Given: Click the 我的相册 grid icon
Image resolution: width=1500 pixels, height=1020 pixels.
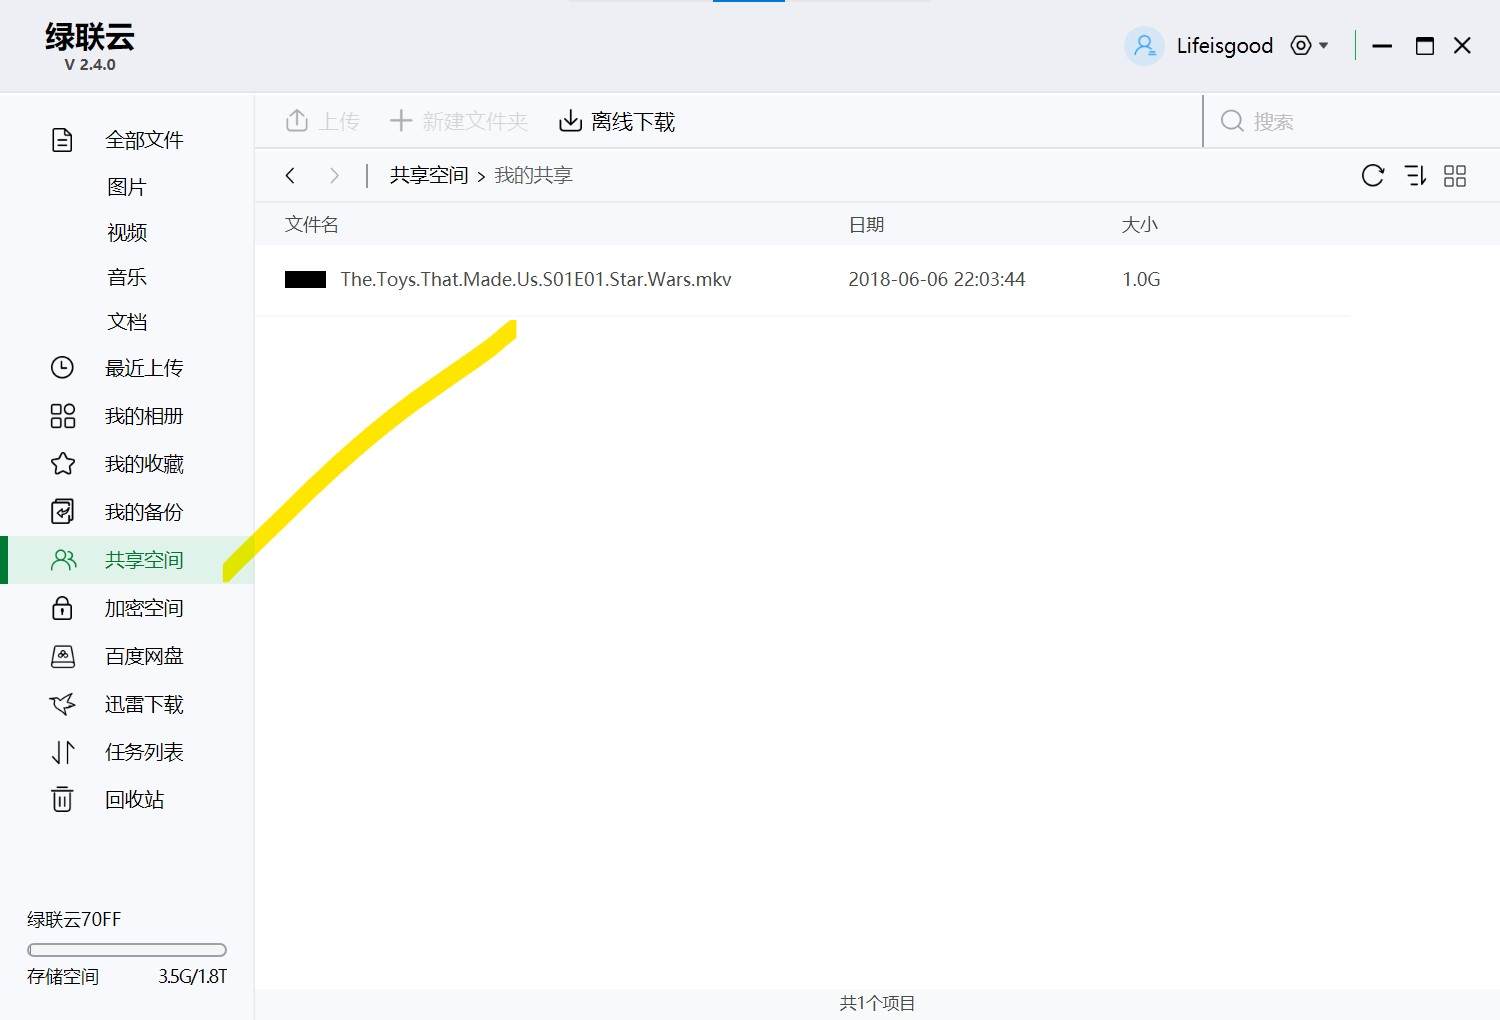Looking at the screenshot, I should 62,416.
